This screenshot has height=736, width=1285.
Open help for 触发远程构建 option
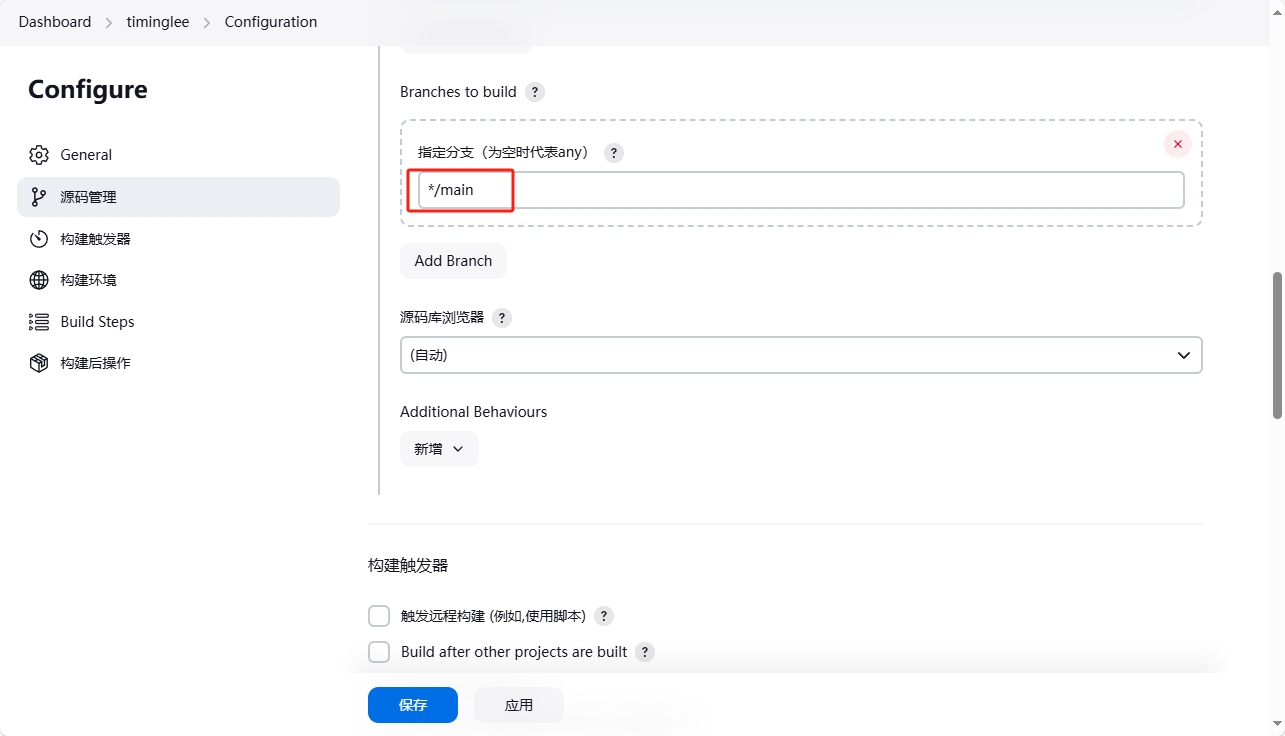(x=604, y=616)
